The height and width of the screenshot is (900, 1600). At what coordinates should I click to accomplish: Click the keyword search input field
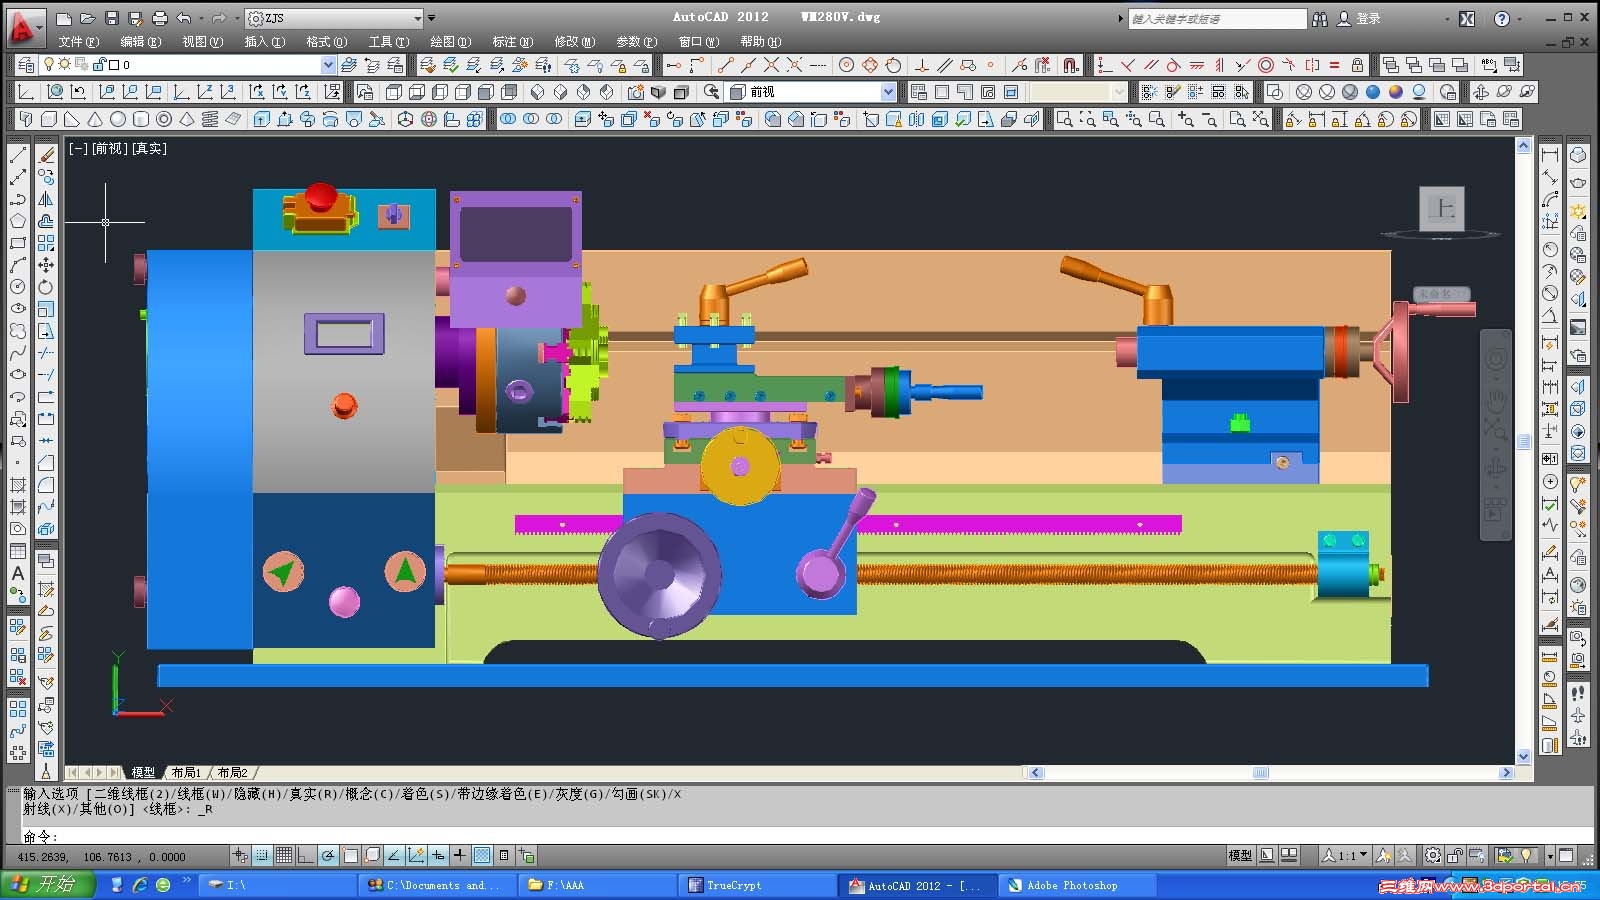(x=1216, y=19)
